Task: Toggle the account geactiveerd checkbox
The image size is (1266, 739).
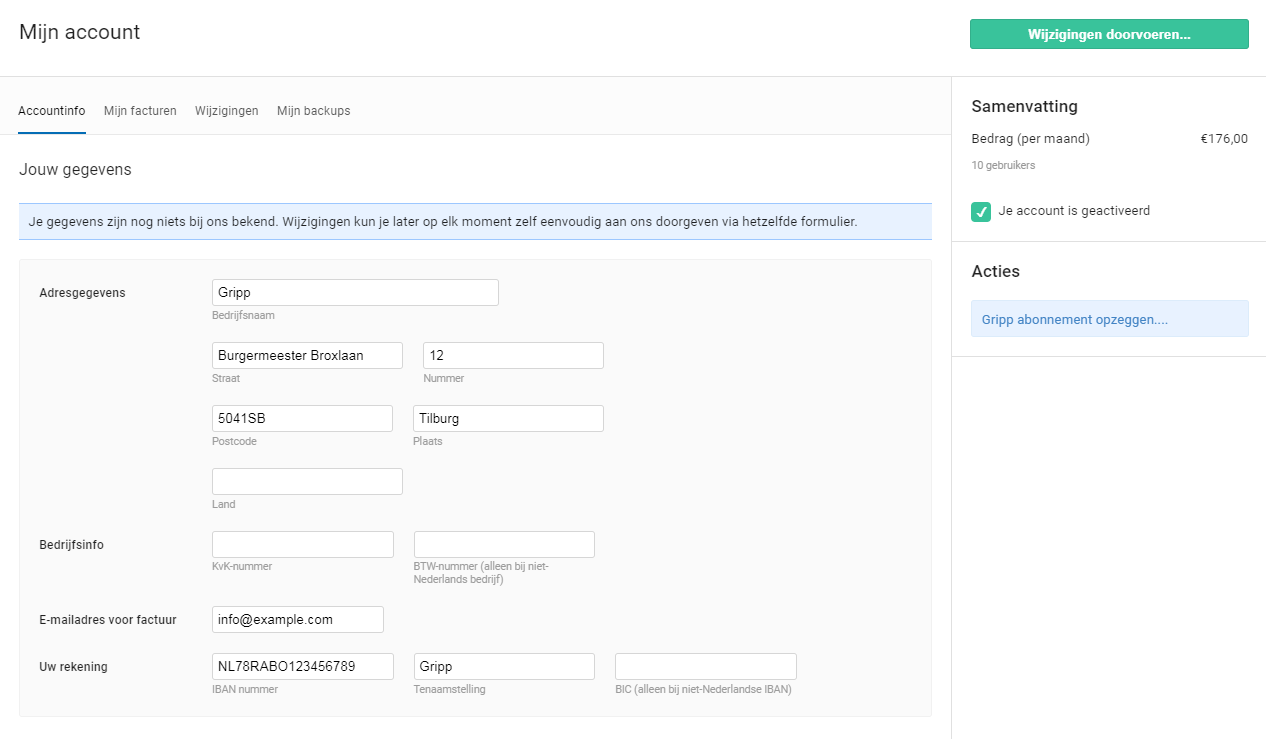Action: [981, 212]
